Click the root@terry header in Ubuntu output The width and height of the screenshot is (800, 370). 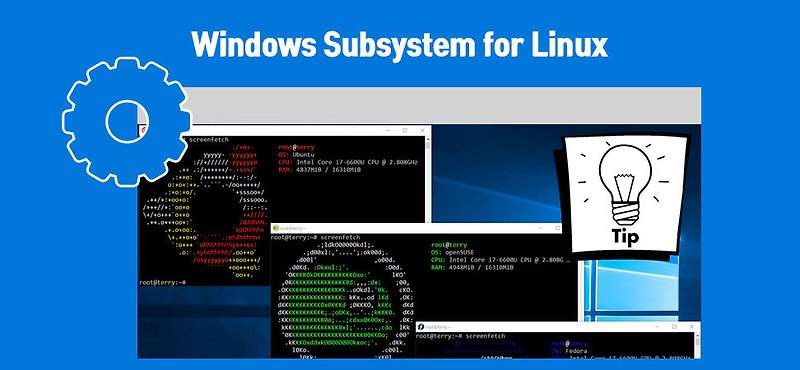click(x=296, y=147)
